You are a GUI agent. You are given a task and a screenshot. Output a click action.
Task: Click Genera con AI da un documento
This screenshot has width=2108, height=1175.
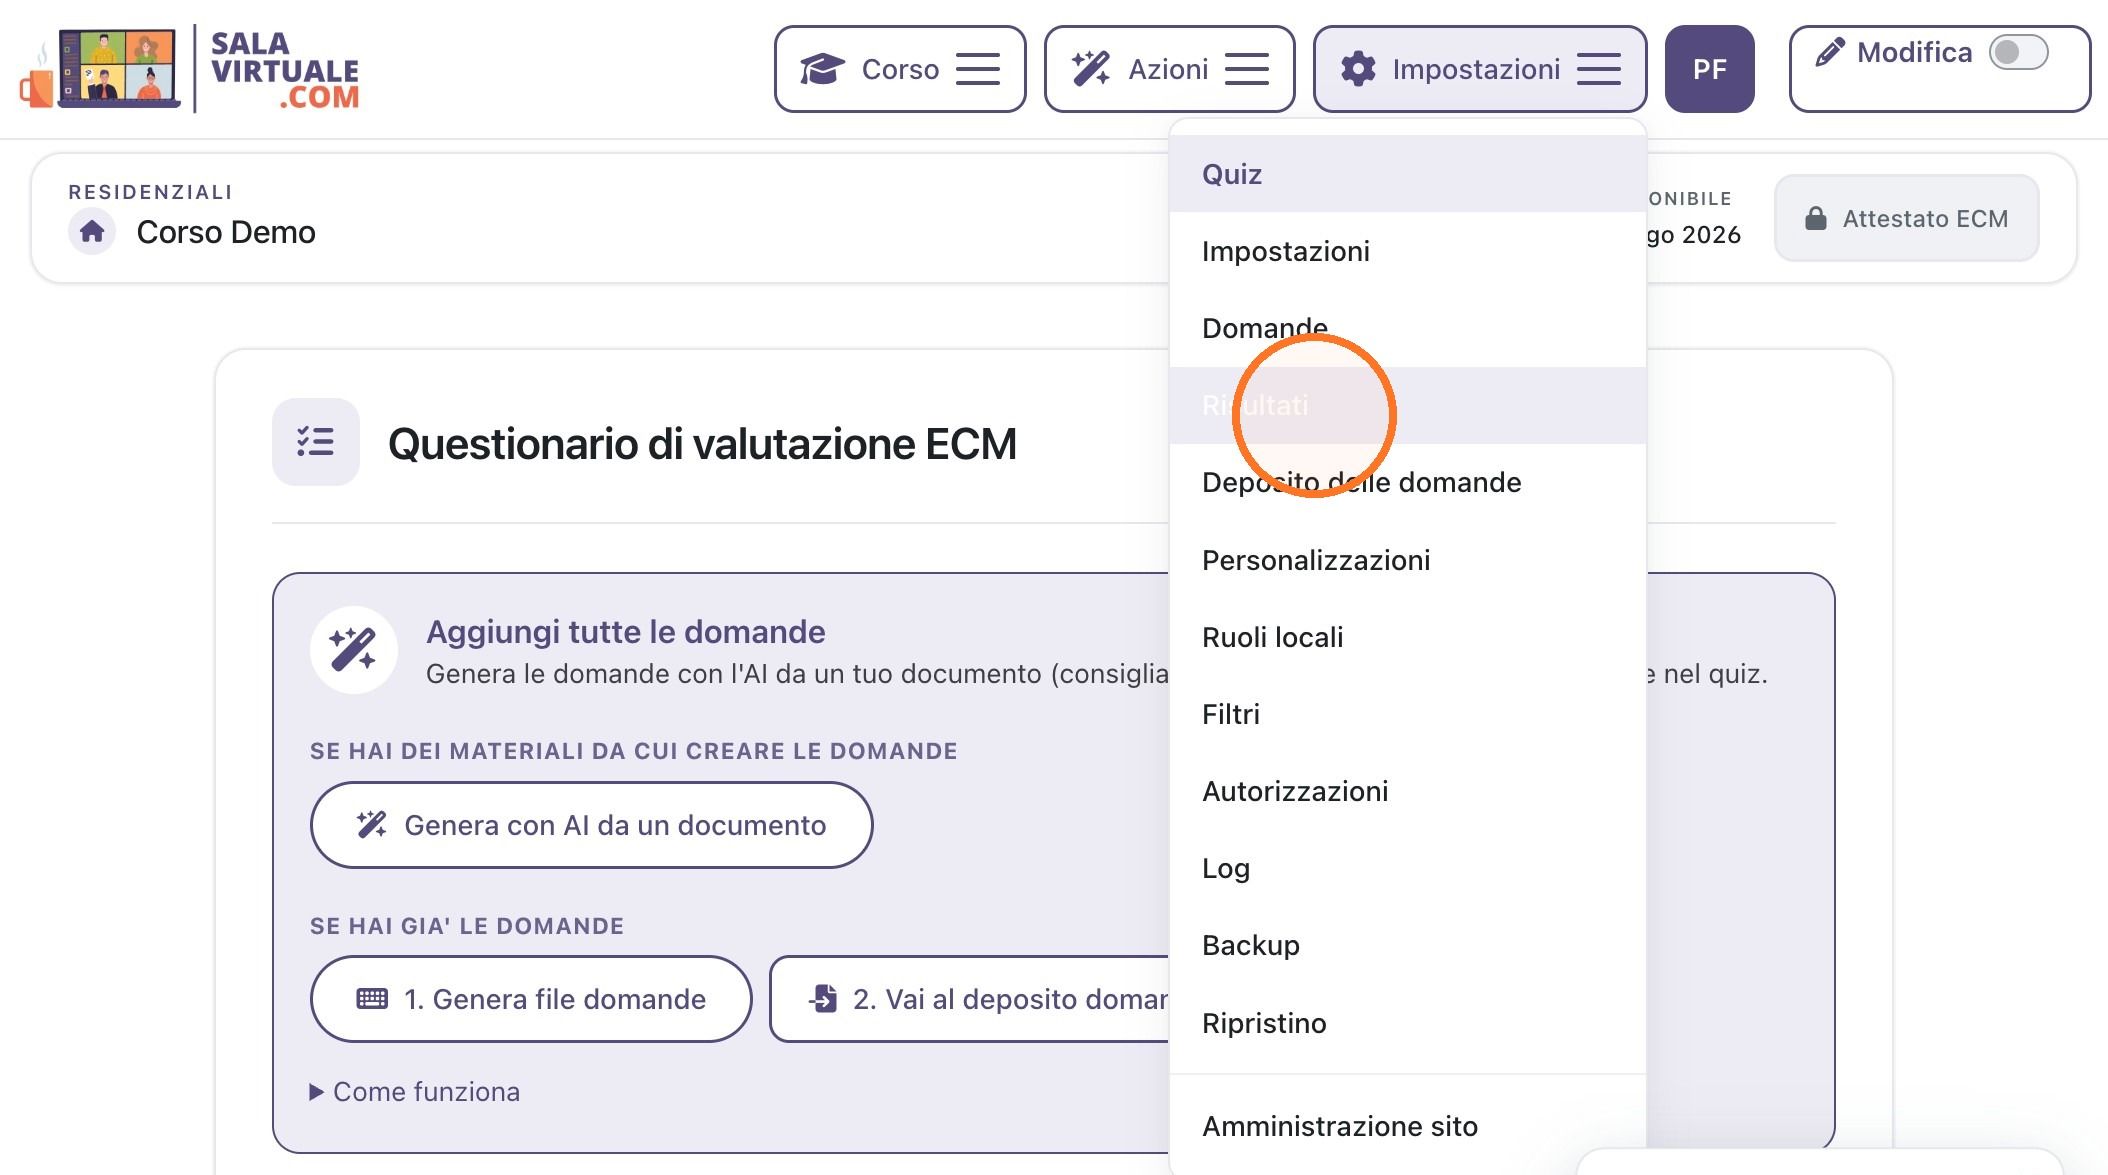(591, 825)
